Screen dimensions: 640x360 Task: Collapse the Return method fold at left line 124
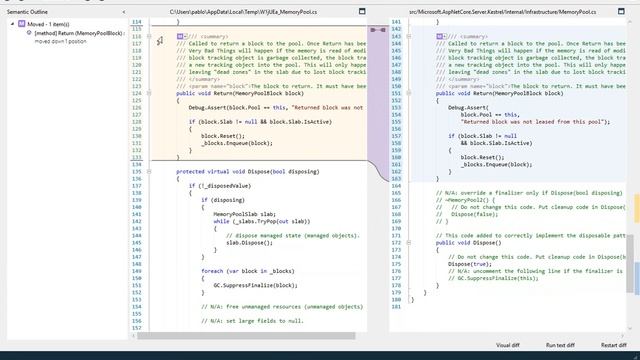pos(149,93)
